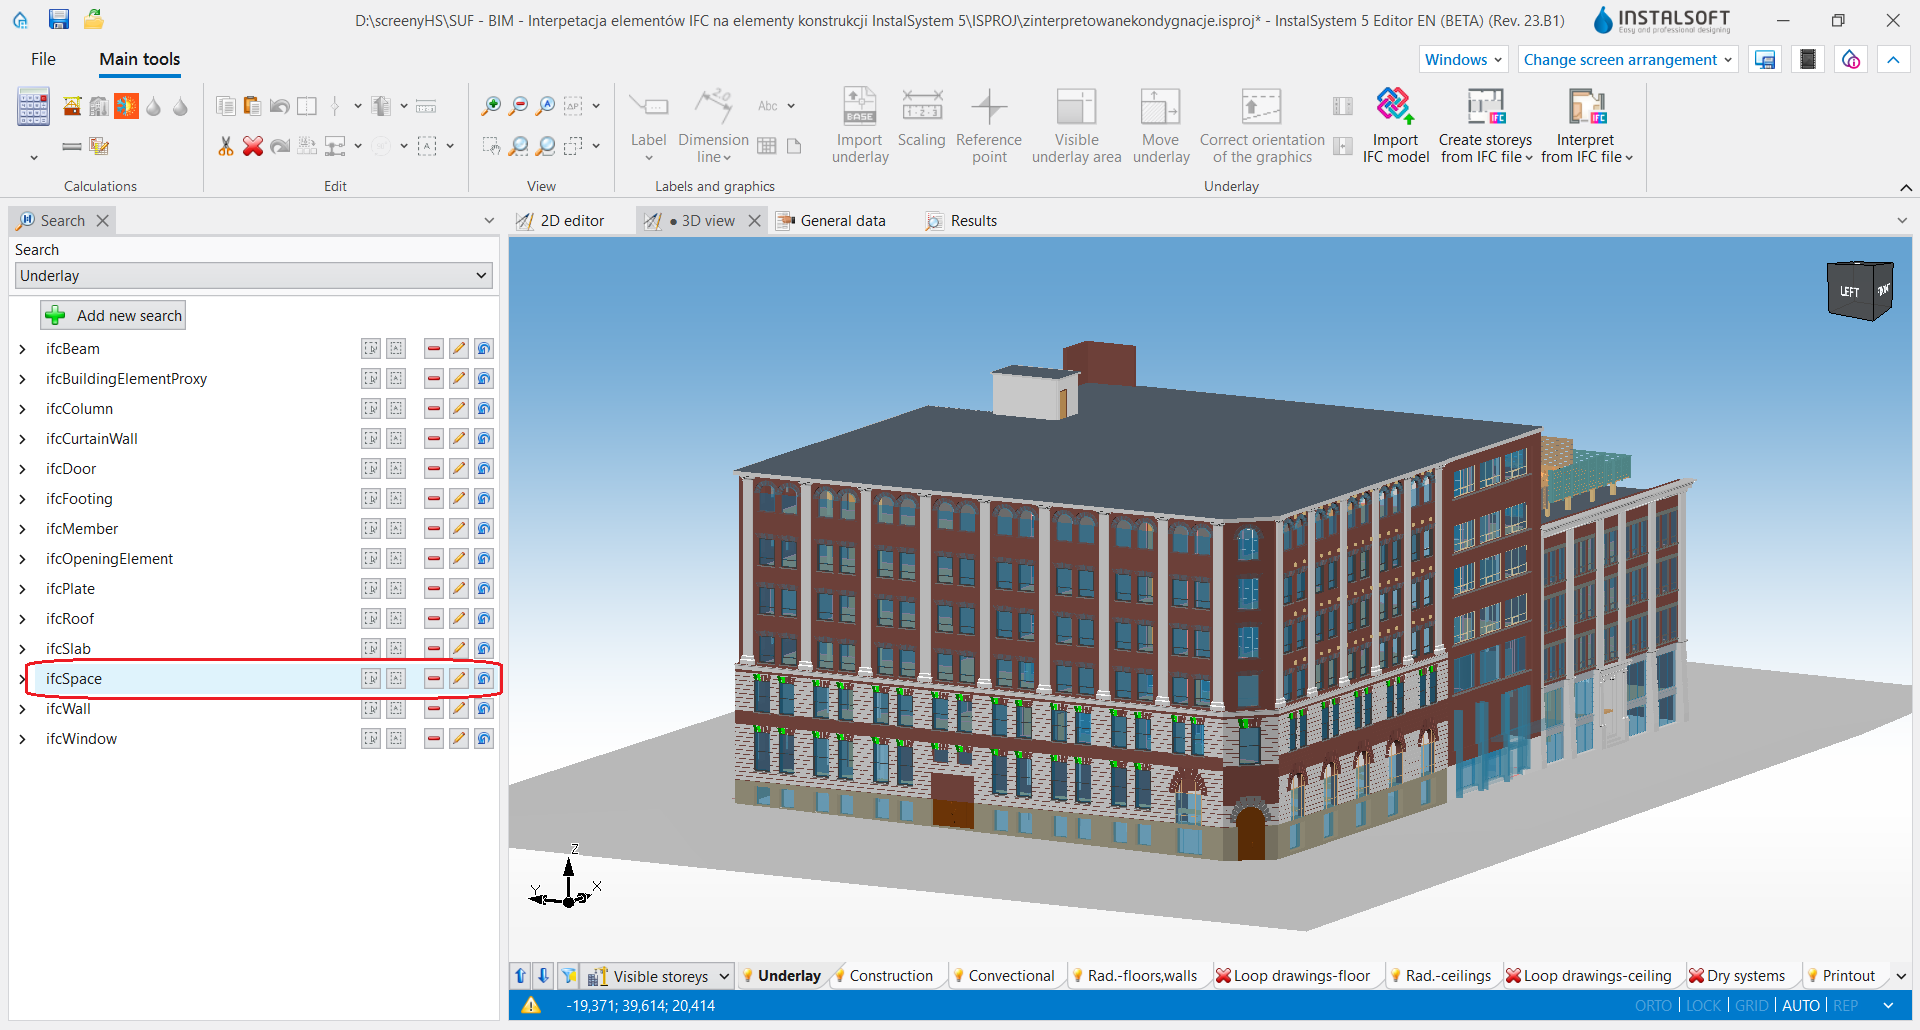Image resolution: width=1920 pixels, height=1030 pixels.
Task: Open the Underlay search dropdown
Action: click(254, 276)
